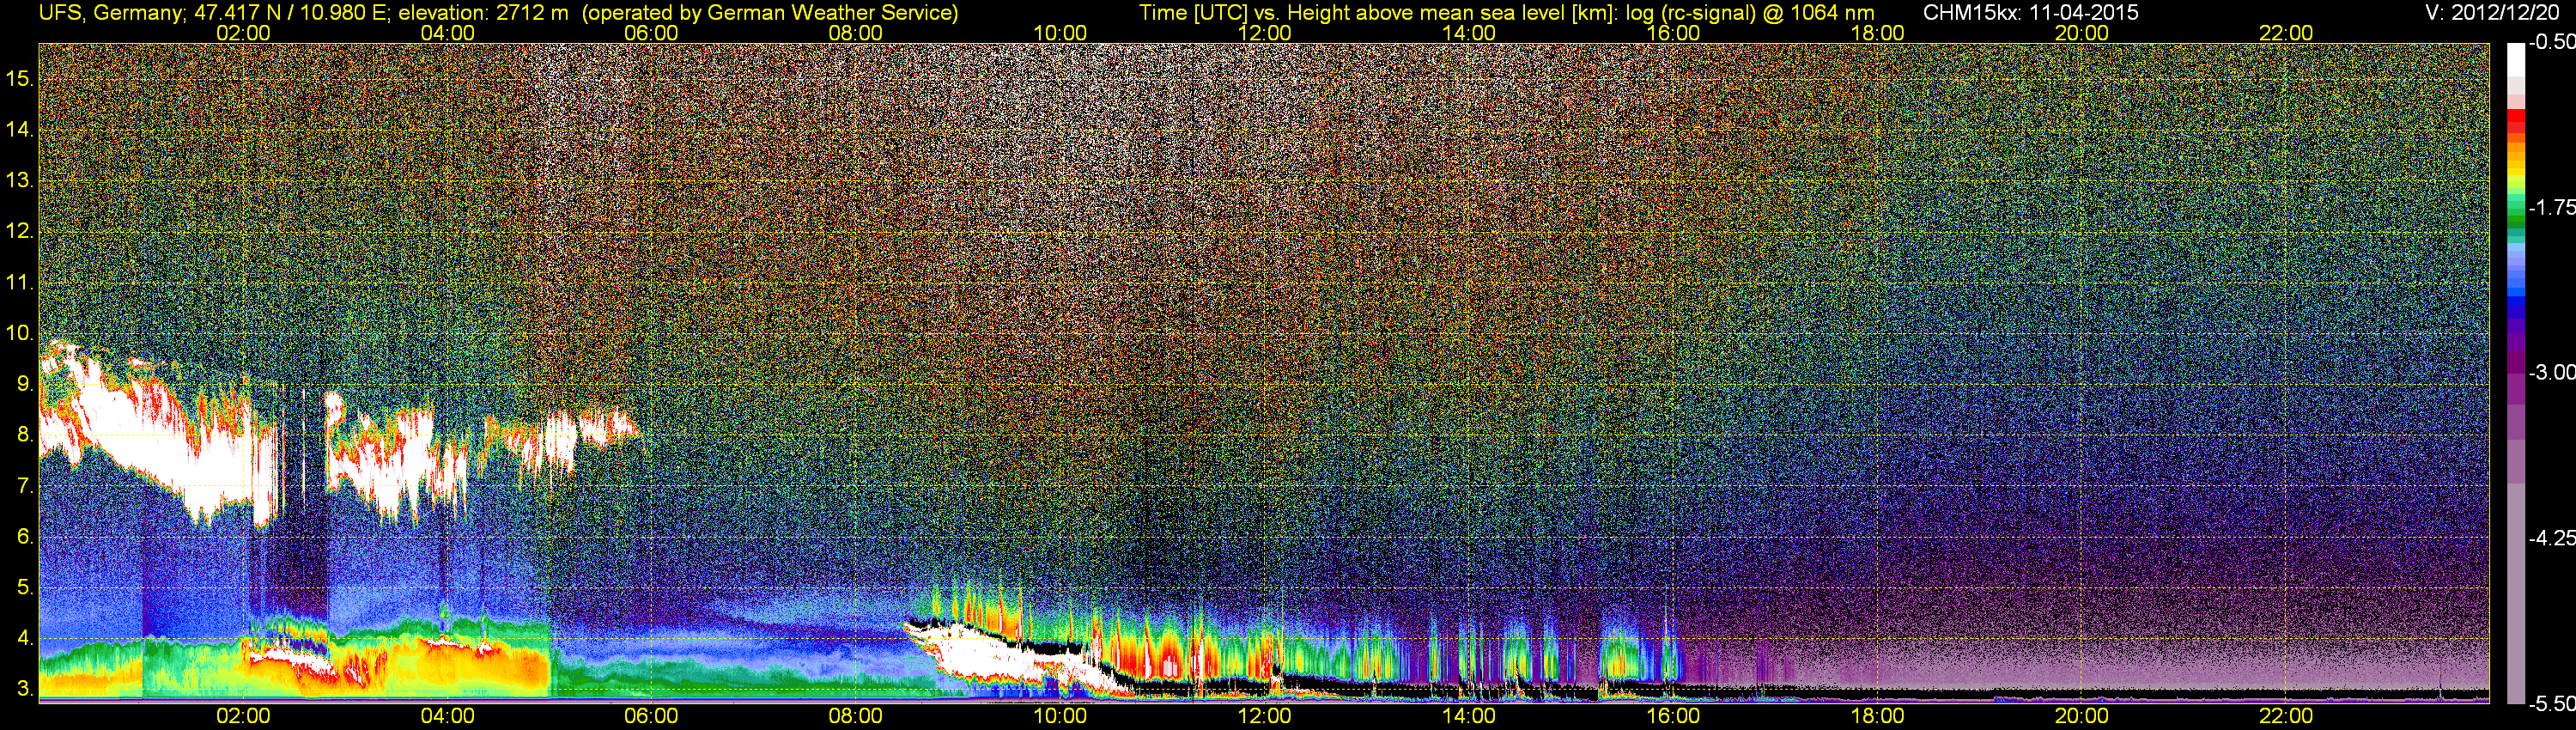The height and width of the screenshot is (730, 2576).
Task: Click the -0.50 value on color scale
Action: coord(2551,42)
